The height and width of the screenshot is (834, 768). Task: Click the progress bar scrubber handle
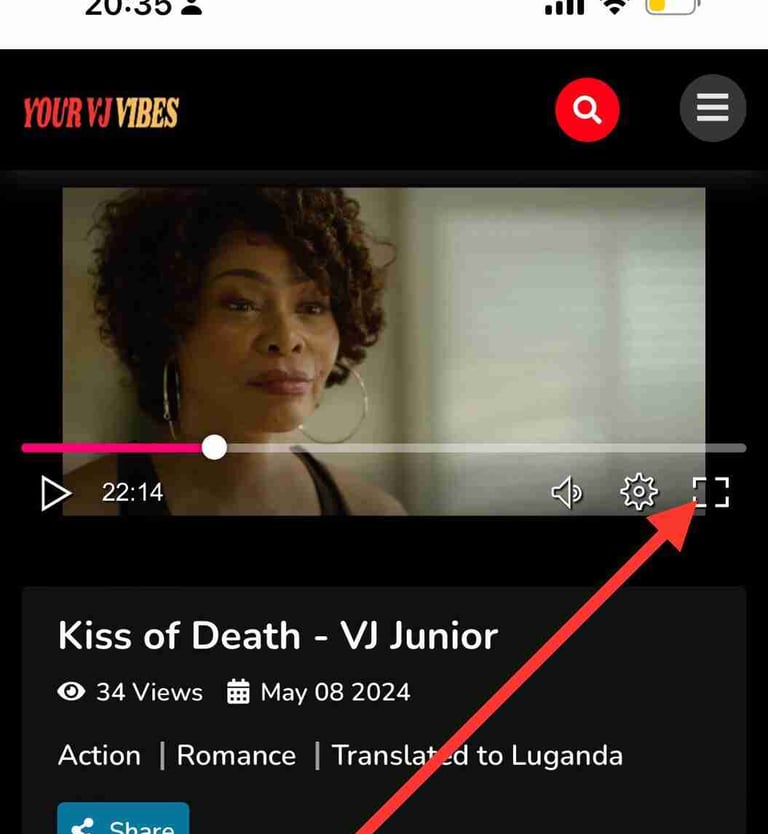click(x=214, y=447)
